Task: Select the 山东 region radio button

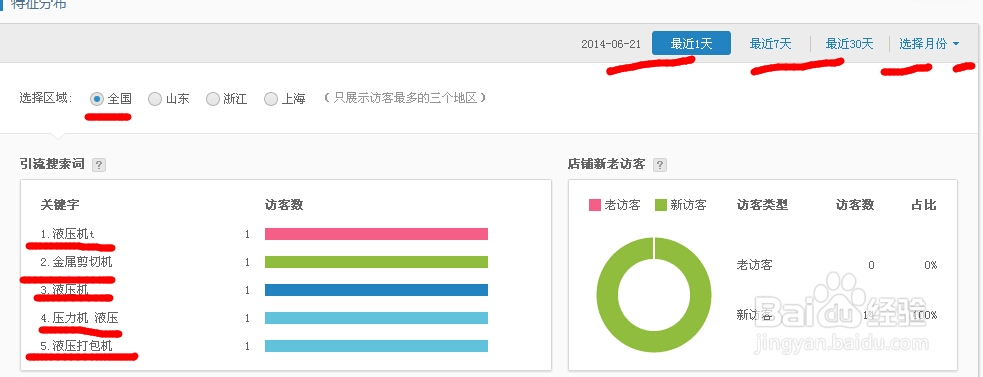Action: point(155,99)
